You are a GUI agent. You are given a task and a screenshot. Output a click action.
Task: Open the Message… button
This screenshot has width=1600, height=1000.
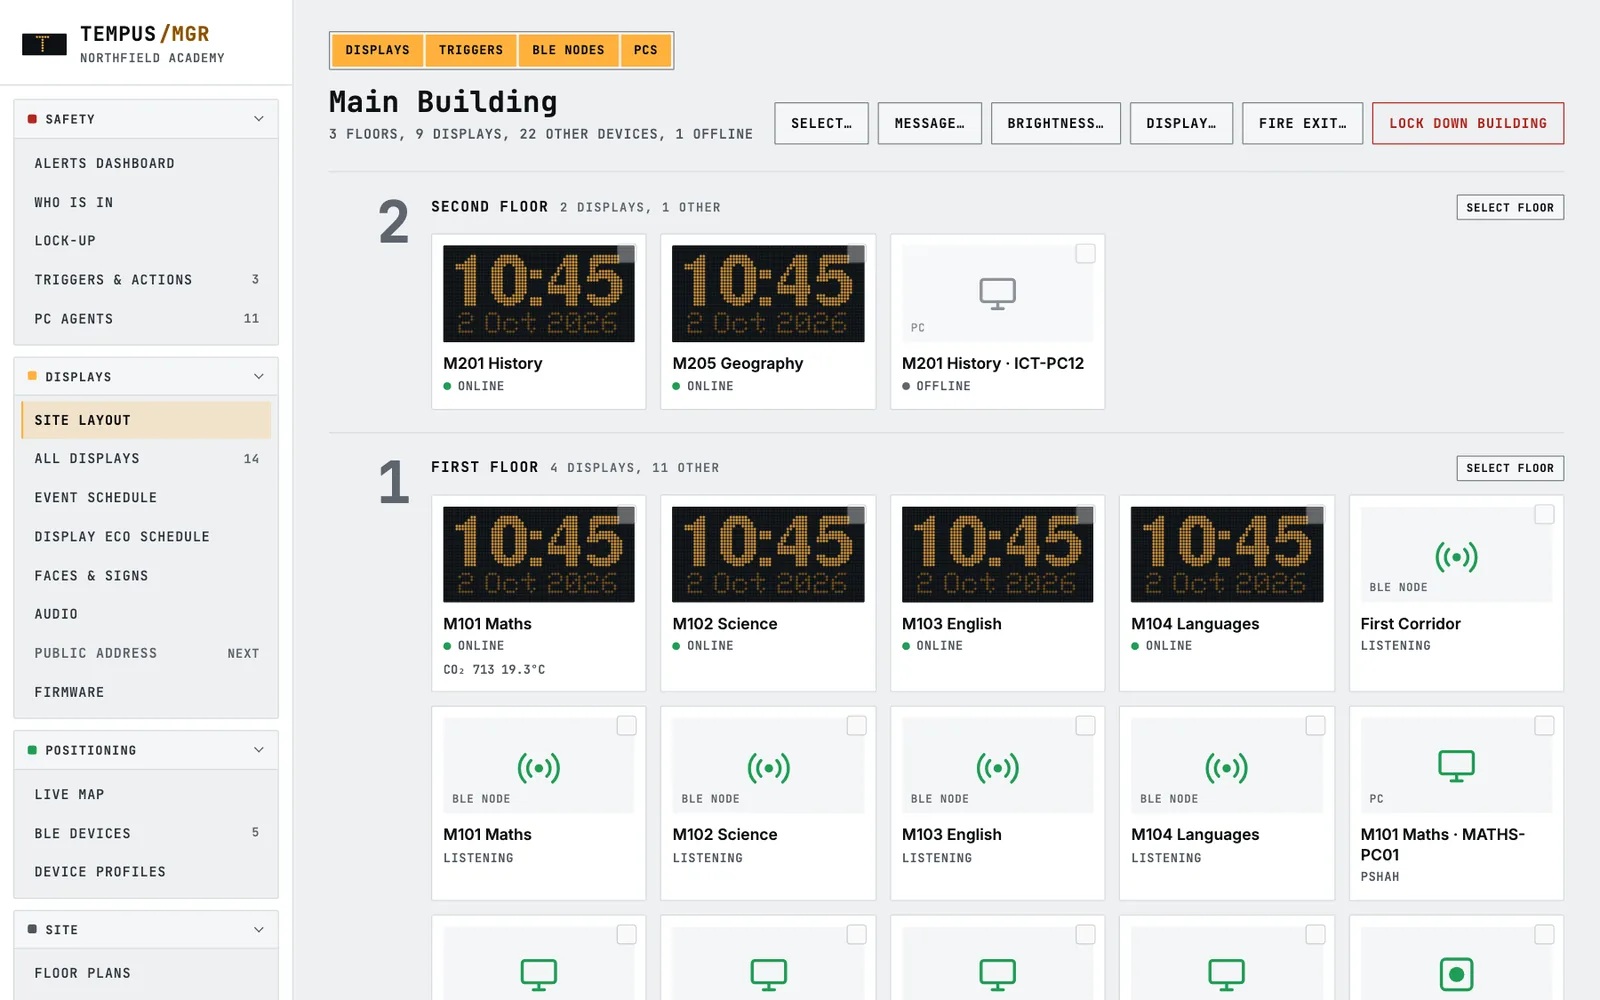pyautogui.click(x=929, y=123)
